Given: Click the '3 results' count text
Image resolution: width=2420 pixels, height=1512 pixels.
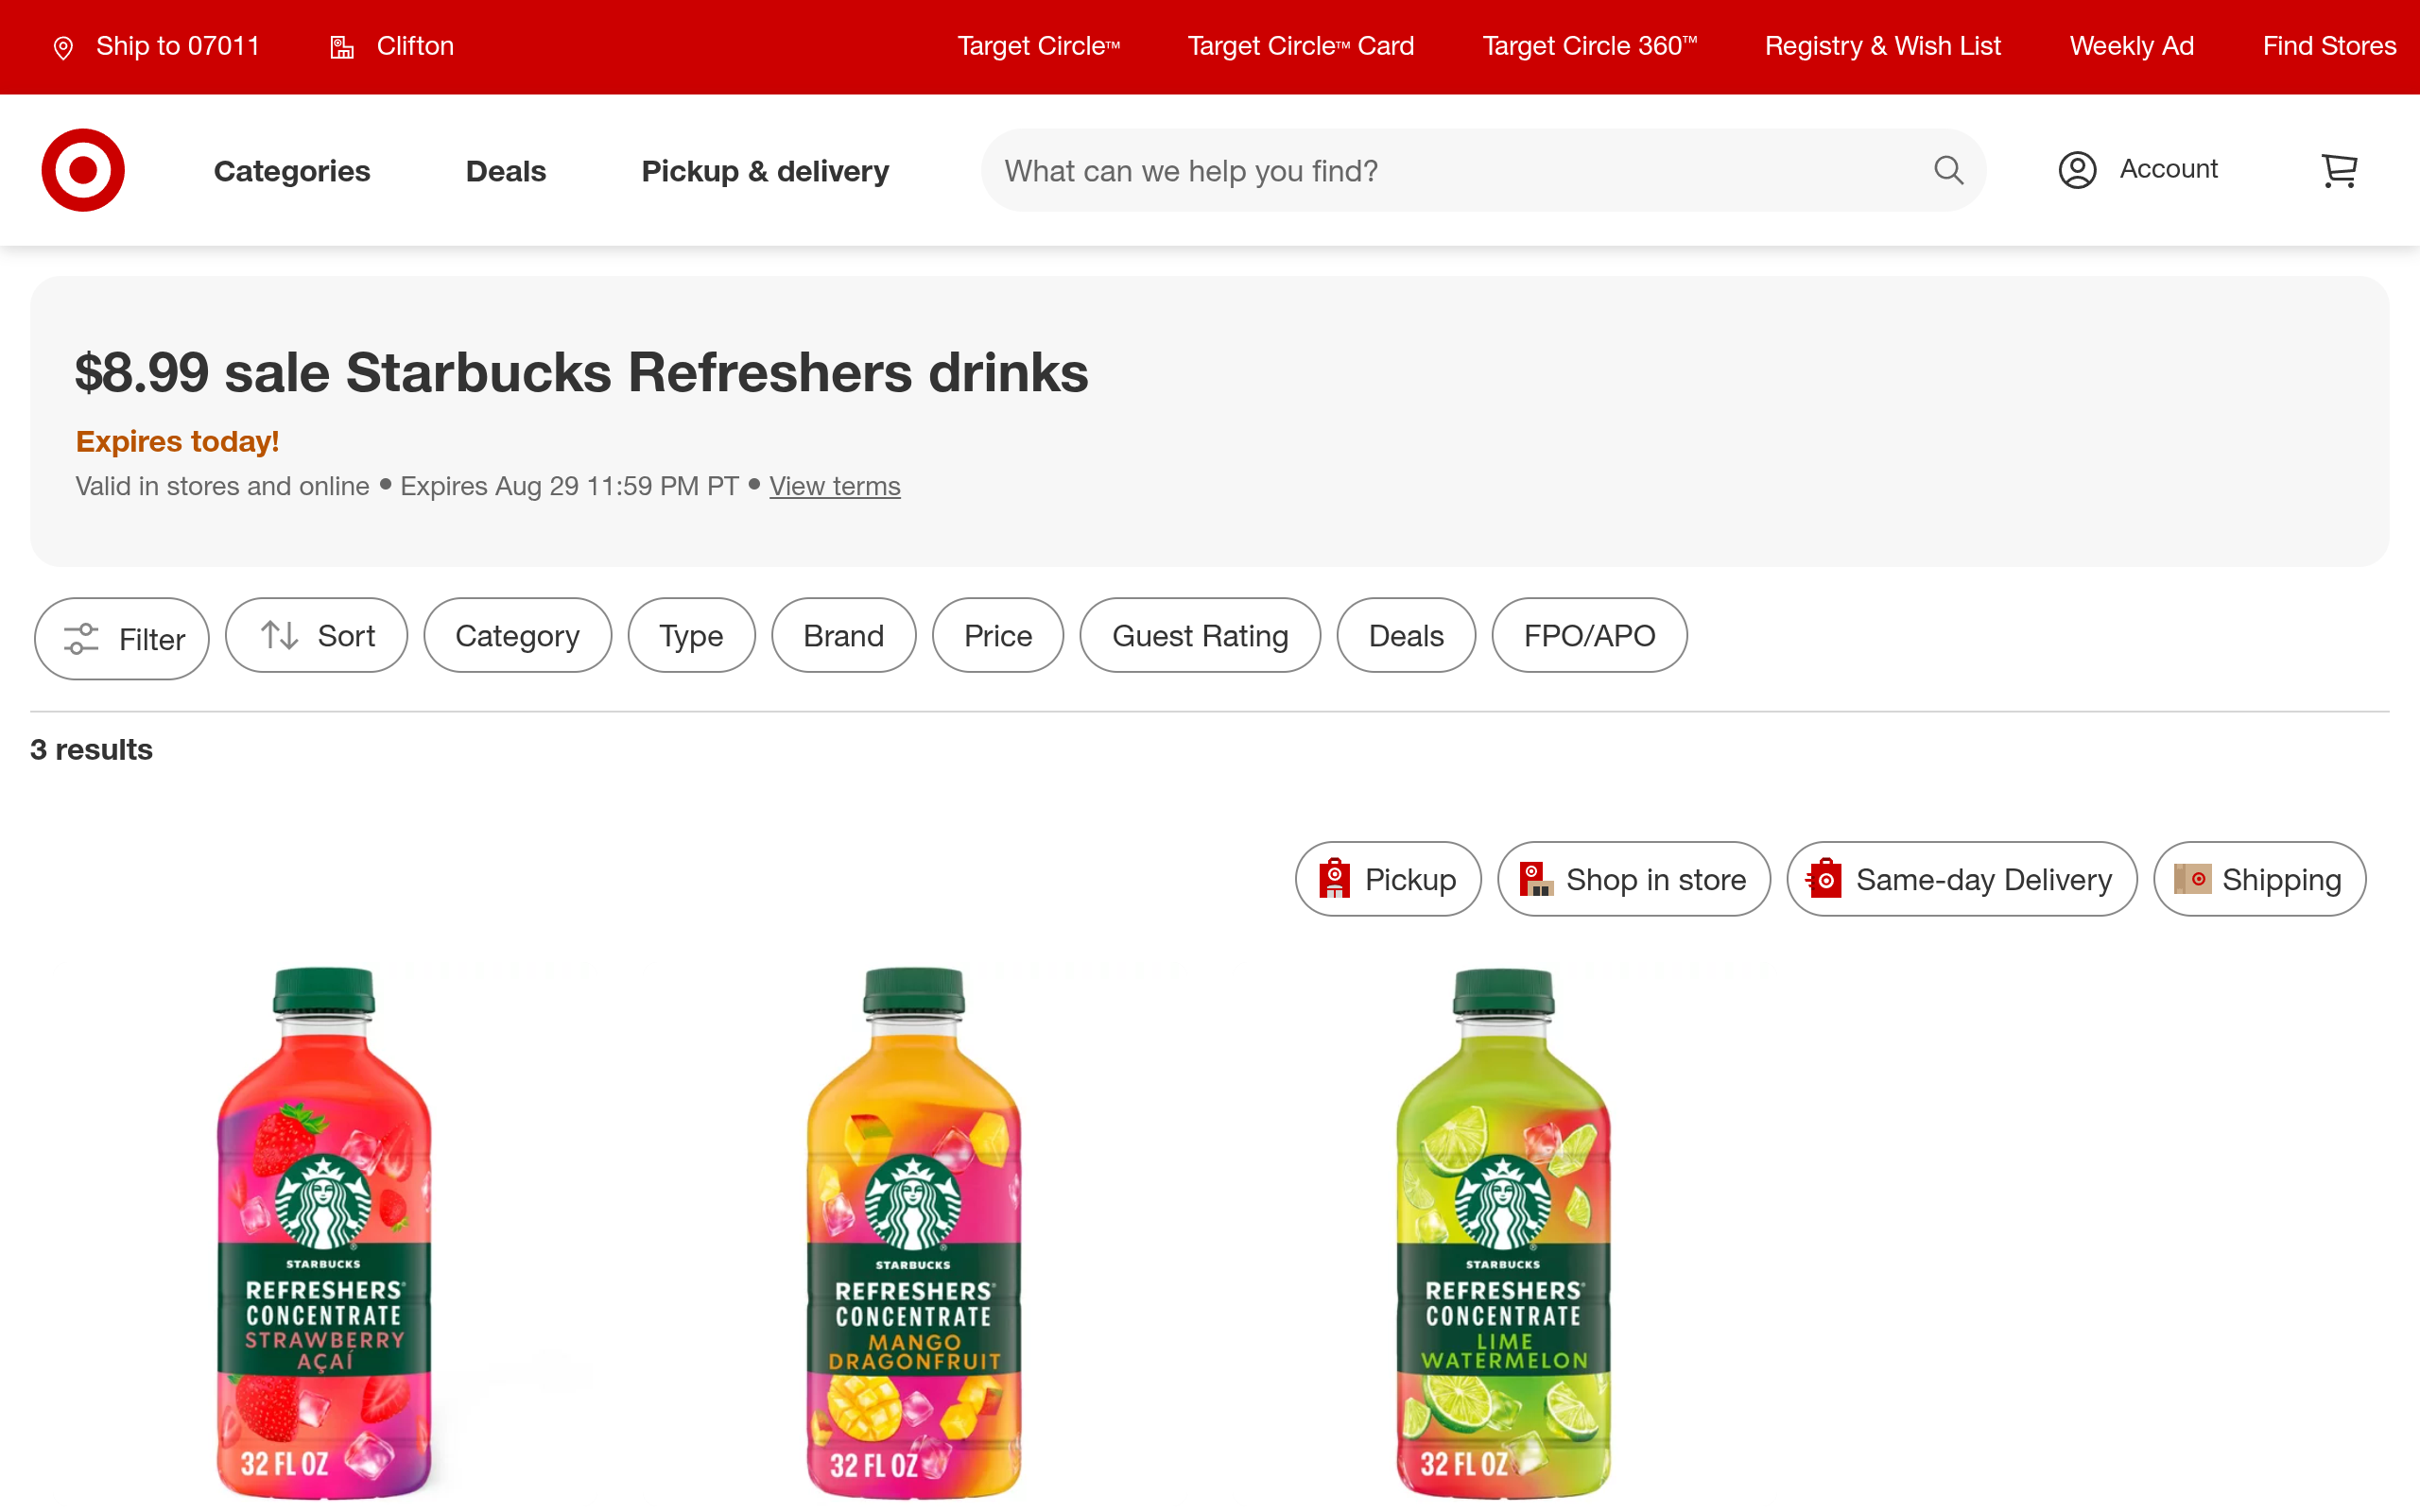Looking at the screenshot, I should tap(91, 750).
